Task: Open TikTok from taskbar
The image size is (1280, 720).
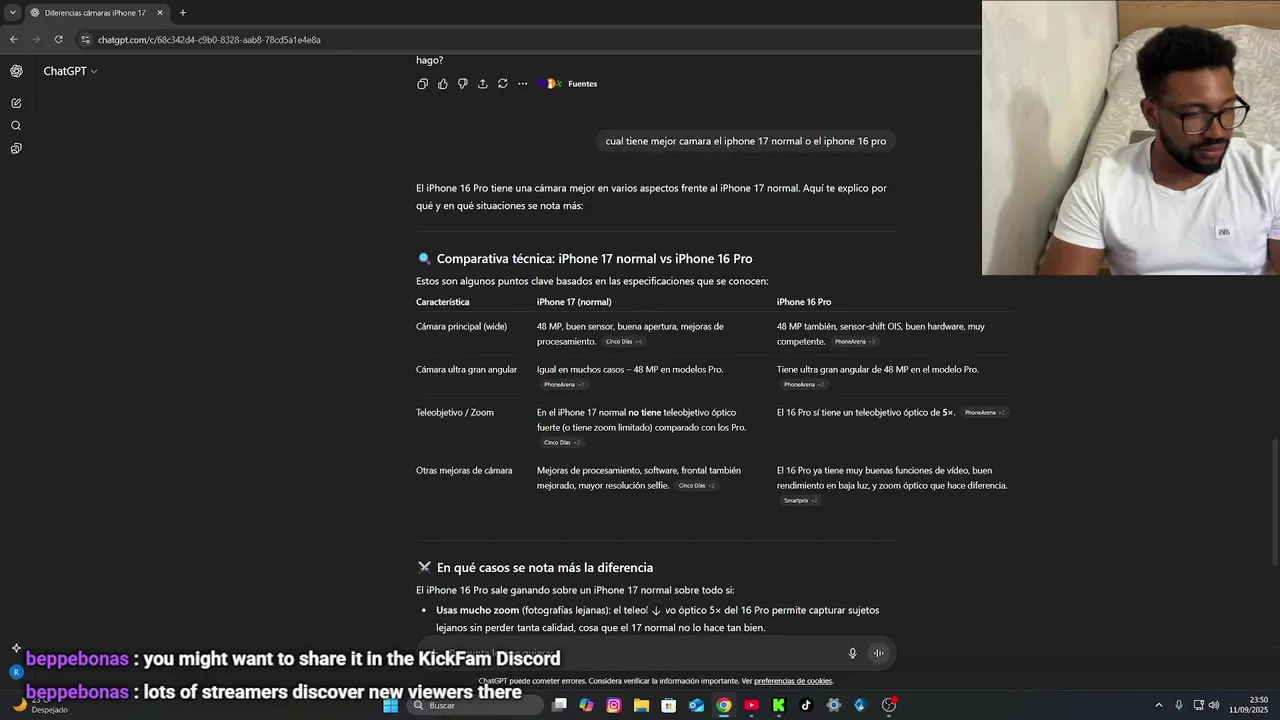Action: [x=806, y=705]
